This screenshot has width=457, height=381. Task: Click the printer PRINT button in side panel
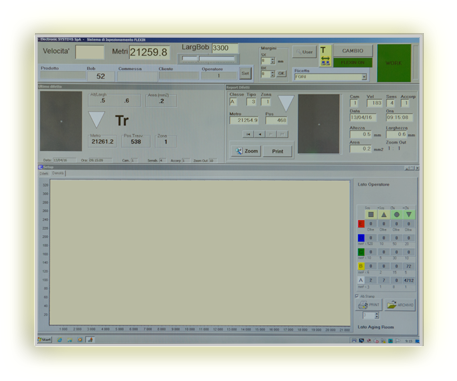369,305
